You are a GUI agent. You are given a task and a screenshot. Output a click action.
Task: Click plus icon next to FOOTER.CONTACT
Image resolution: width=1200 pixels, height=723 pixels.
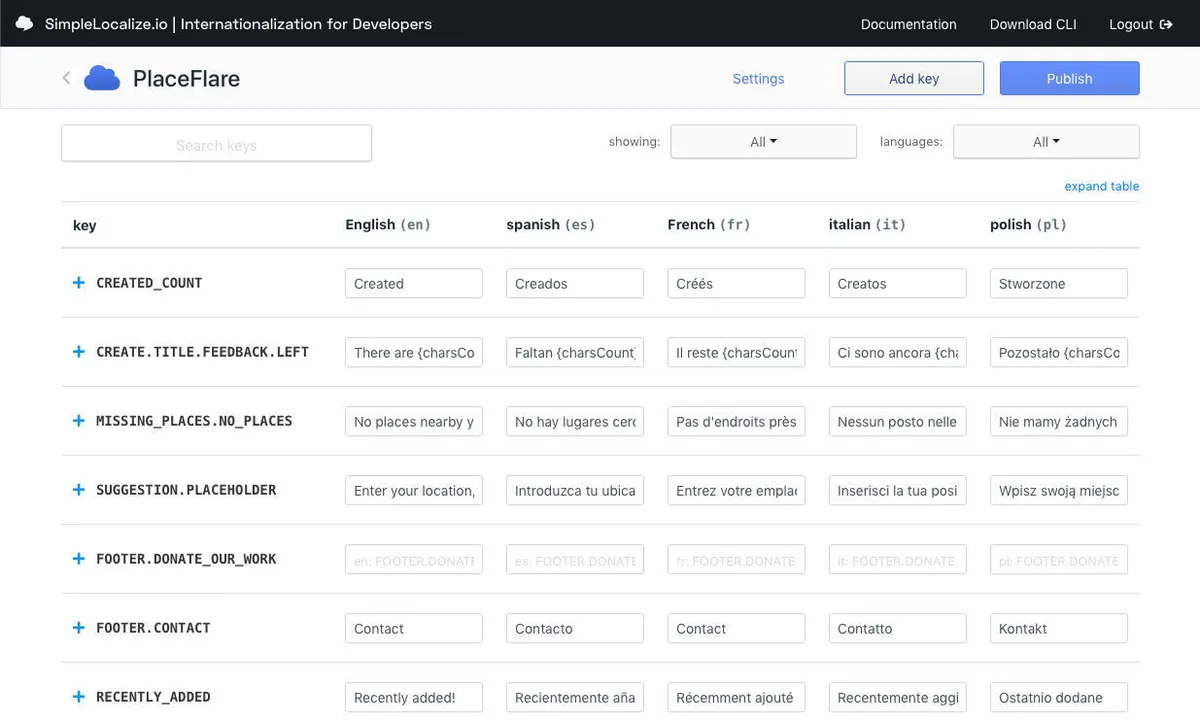click(x=79, y=628)
